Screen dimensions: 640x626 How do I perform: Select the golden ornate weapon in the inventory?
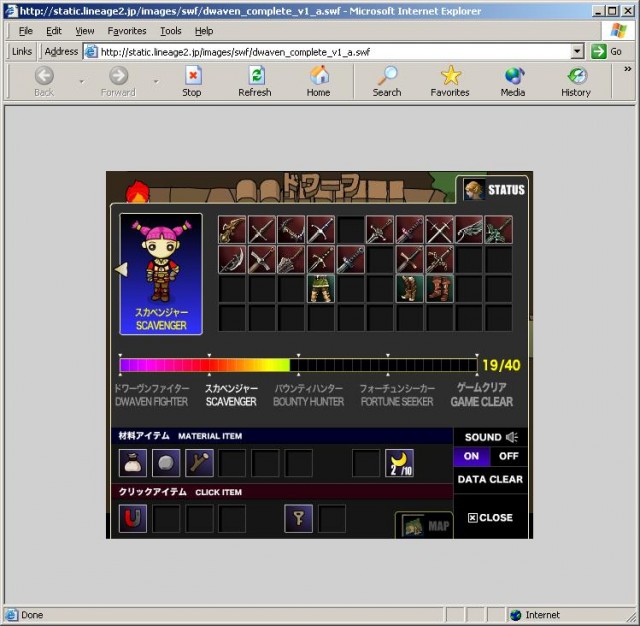click(232, 230)
